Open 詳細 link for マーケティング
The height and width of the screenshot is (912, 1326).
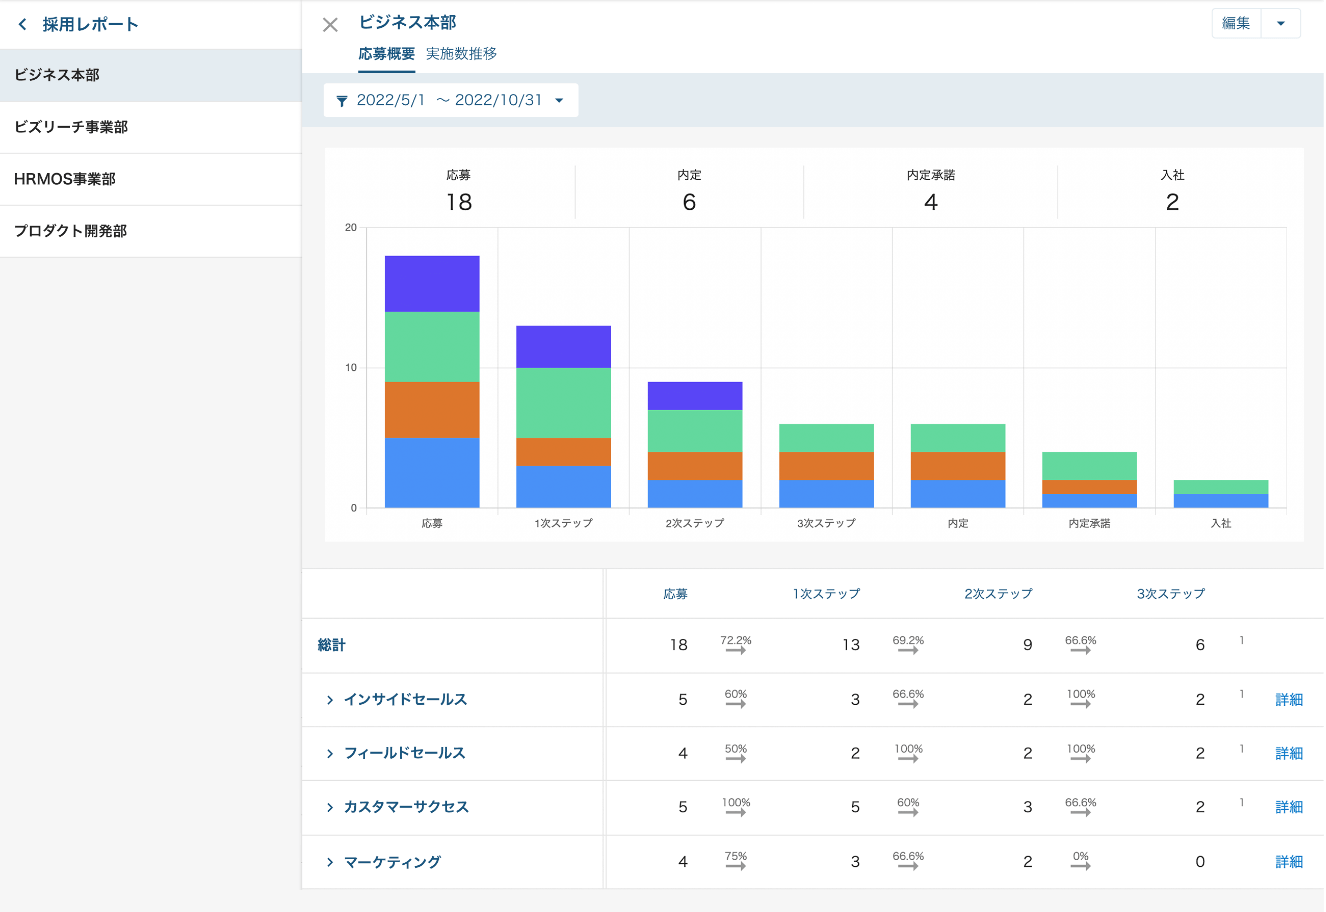pos(1289,862)
